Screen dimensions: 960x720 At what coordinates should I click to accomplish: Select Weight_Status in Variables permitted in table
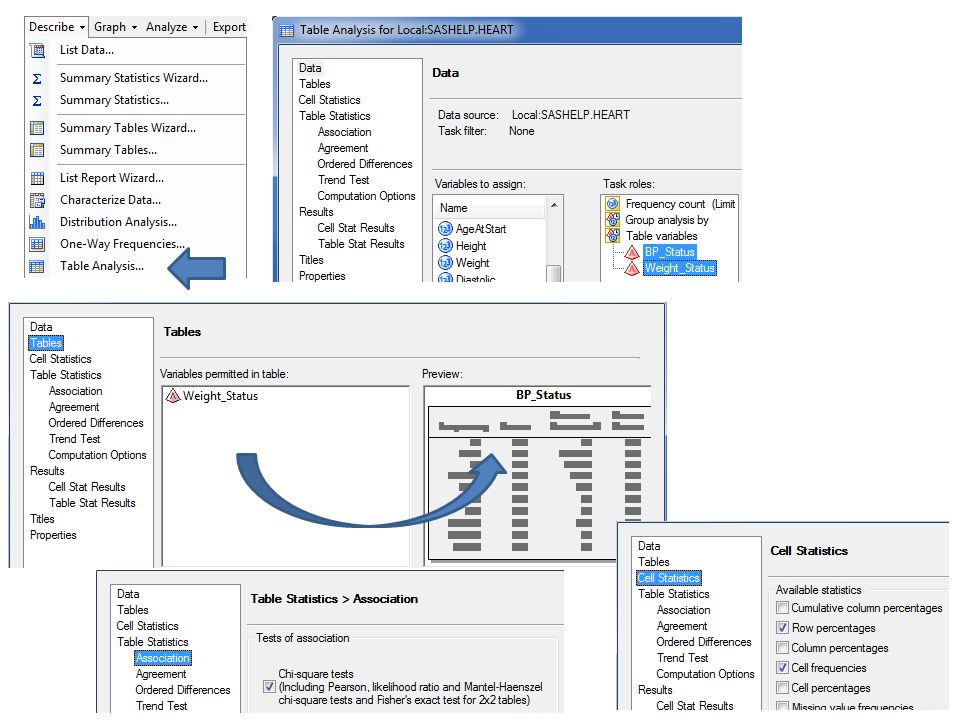[220, 396]
